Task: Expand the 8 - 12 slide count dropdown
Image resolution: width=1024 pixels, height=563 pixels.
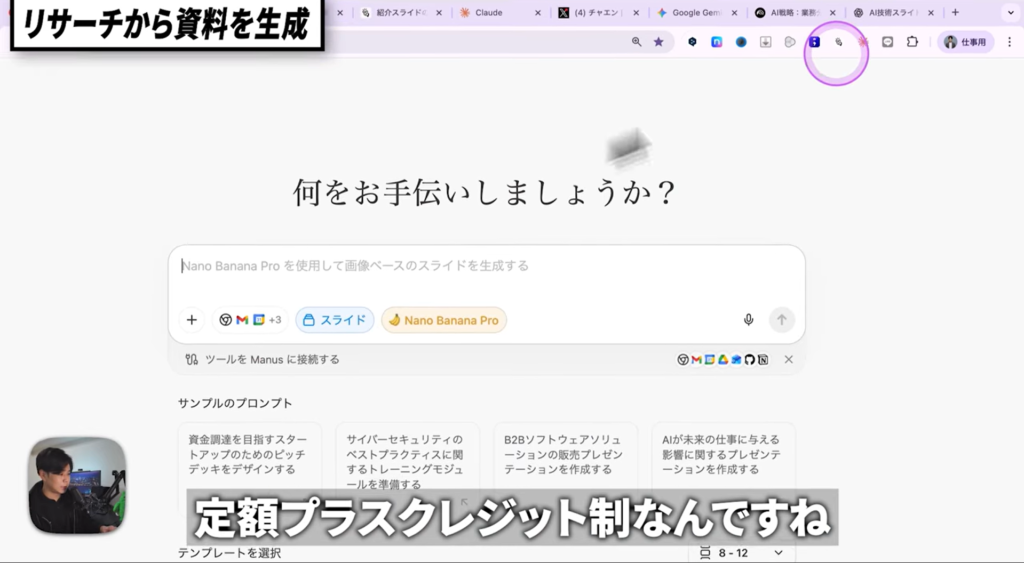Action: pyautogui.click(x=741, y=552)
